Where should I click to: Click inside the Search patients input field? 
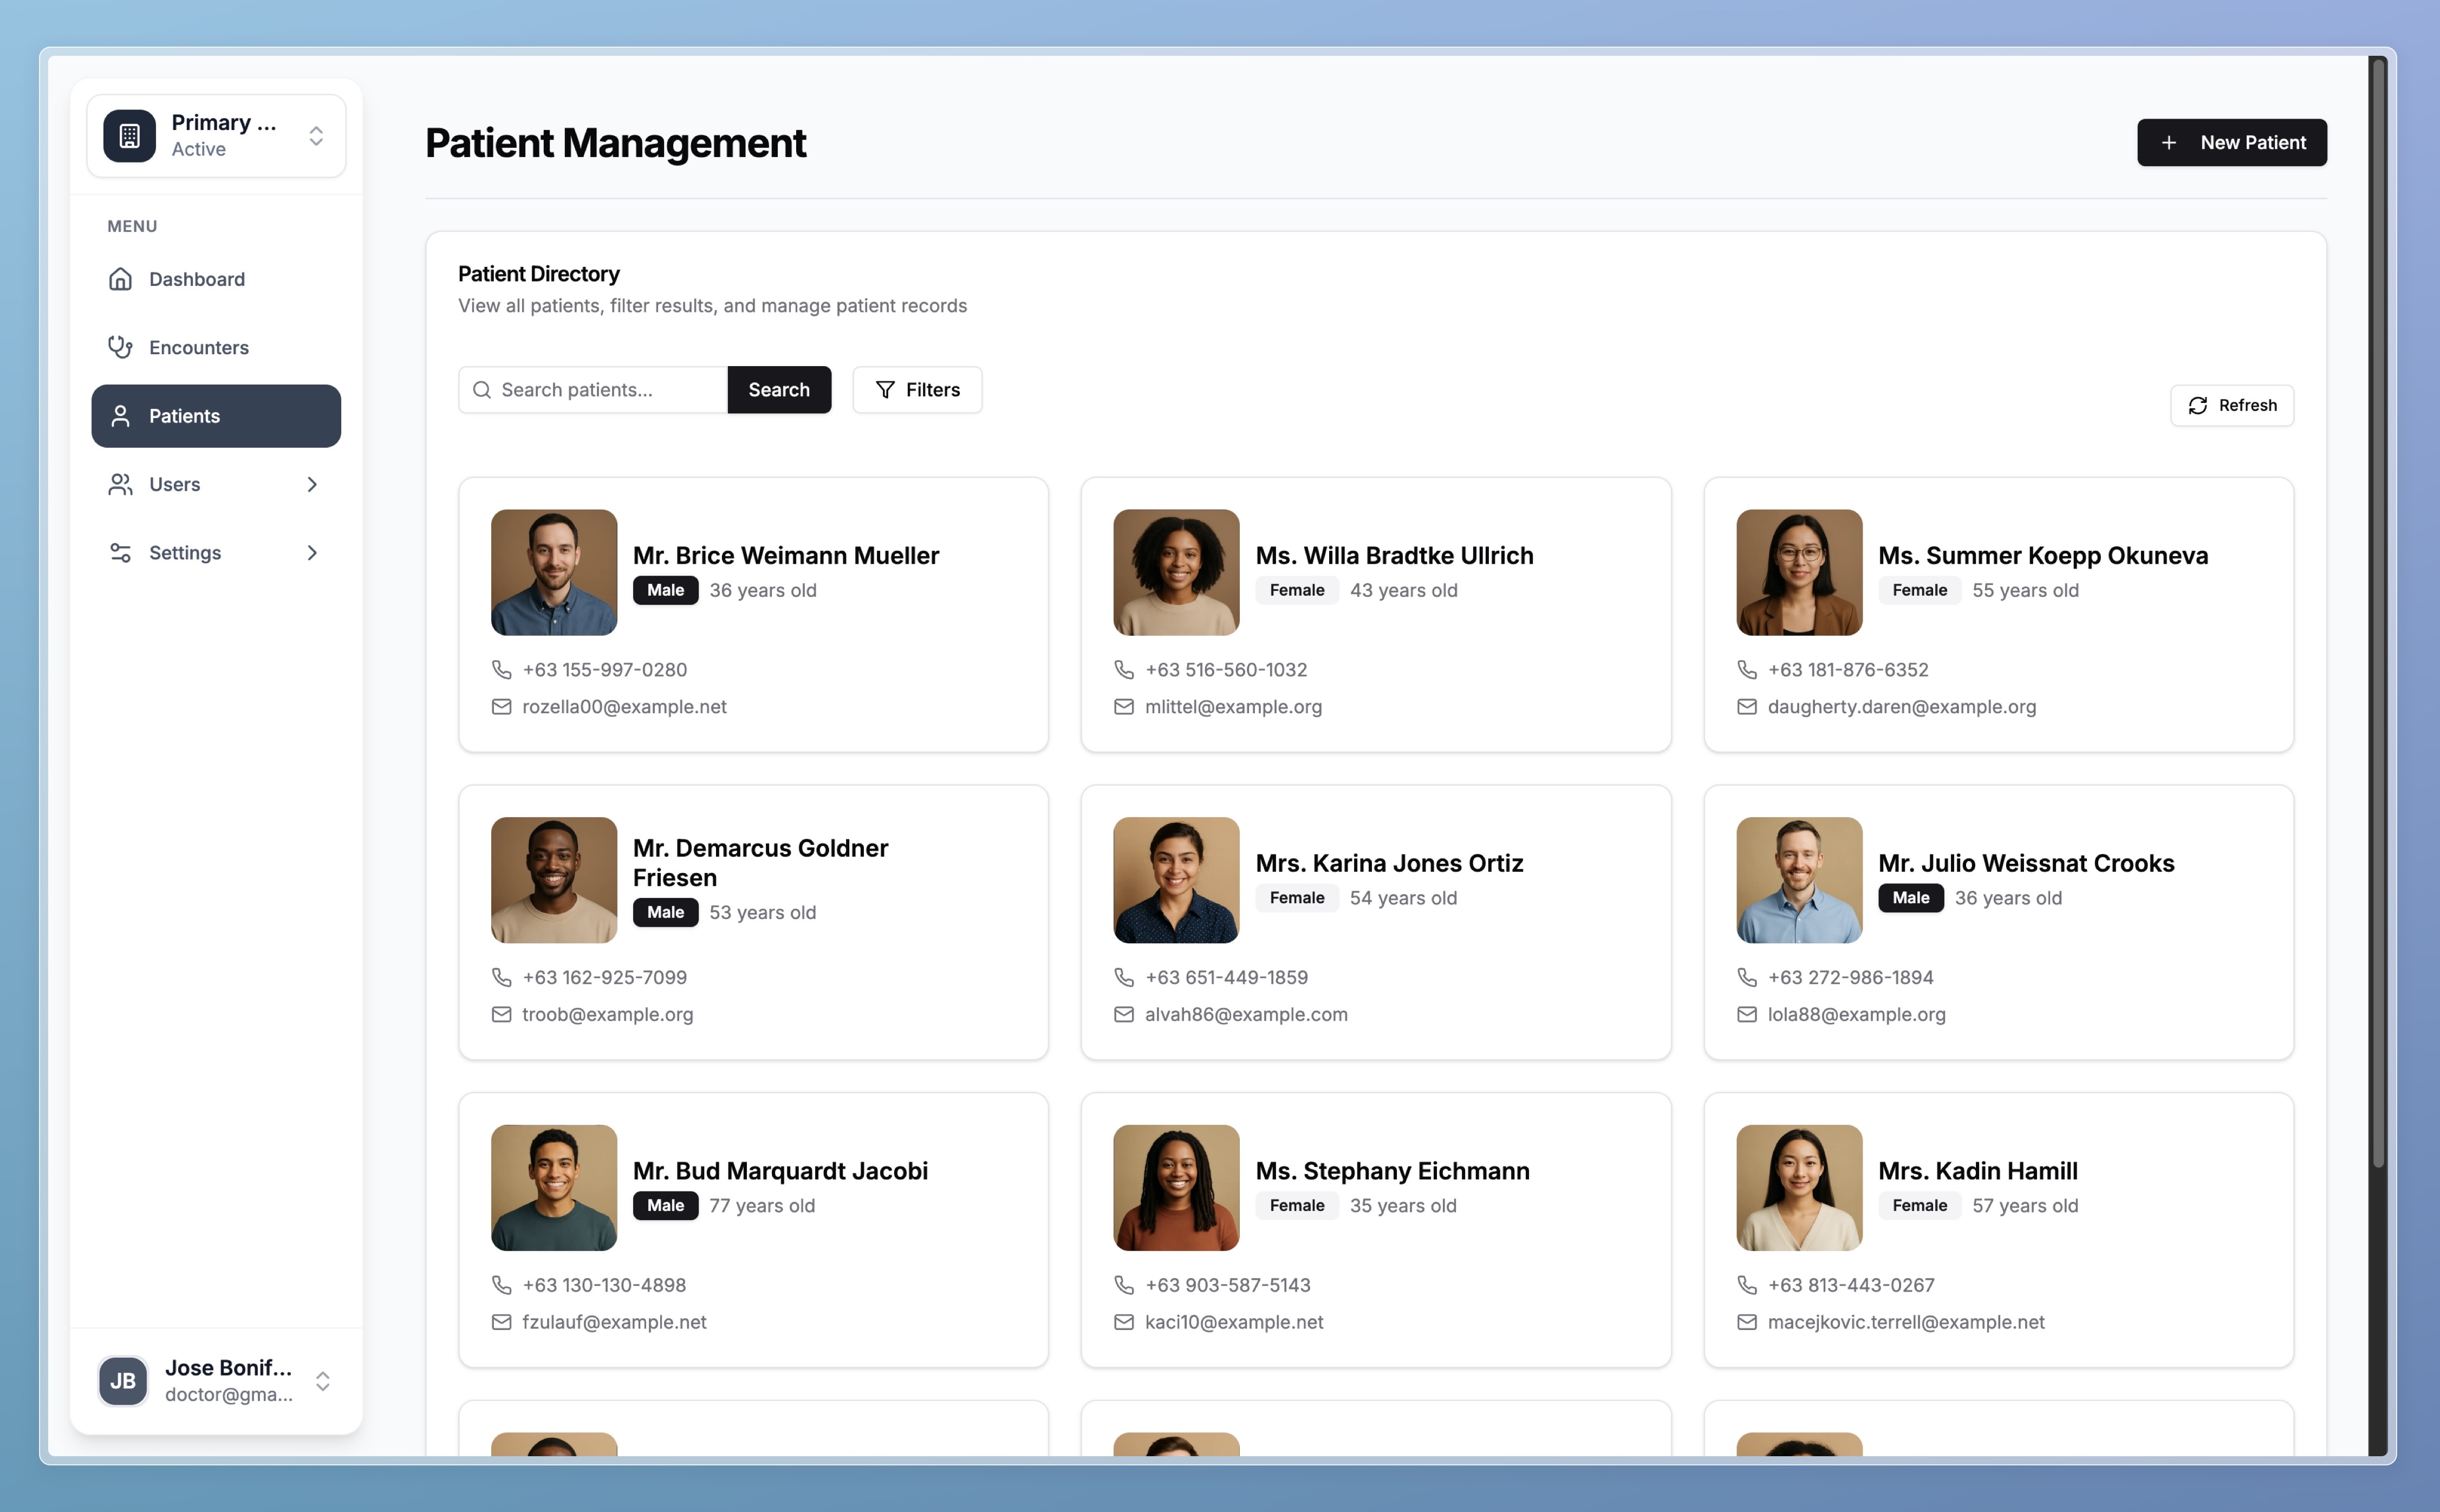coord(600,389)
